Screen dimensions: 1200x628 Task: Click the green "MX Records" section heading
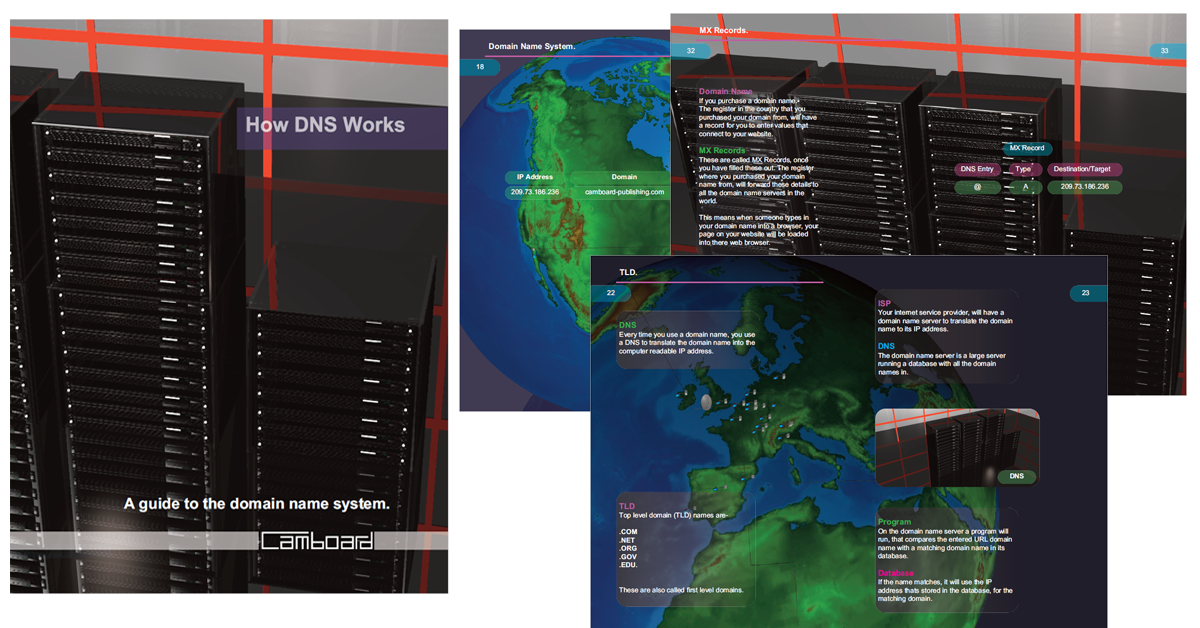coord(722,151)
